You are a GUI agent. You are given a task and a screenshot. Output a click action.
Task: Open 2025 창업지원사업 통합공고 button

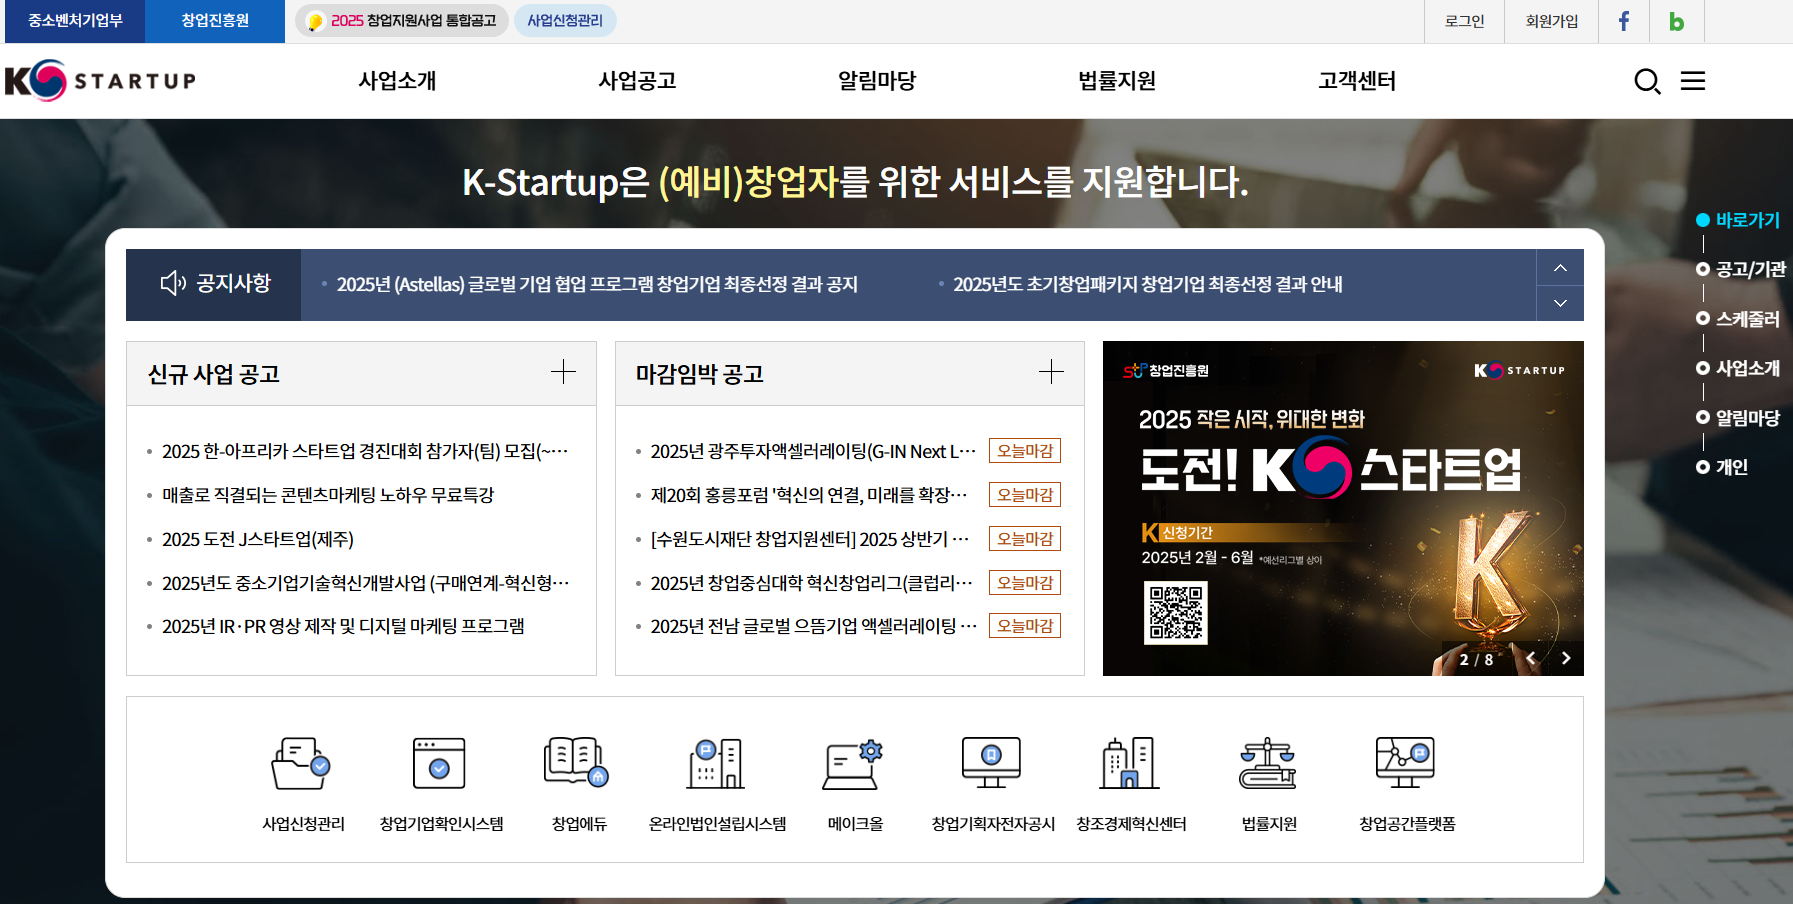point(402,21)
